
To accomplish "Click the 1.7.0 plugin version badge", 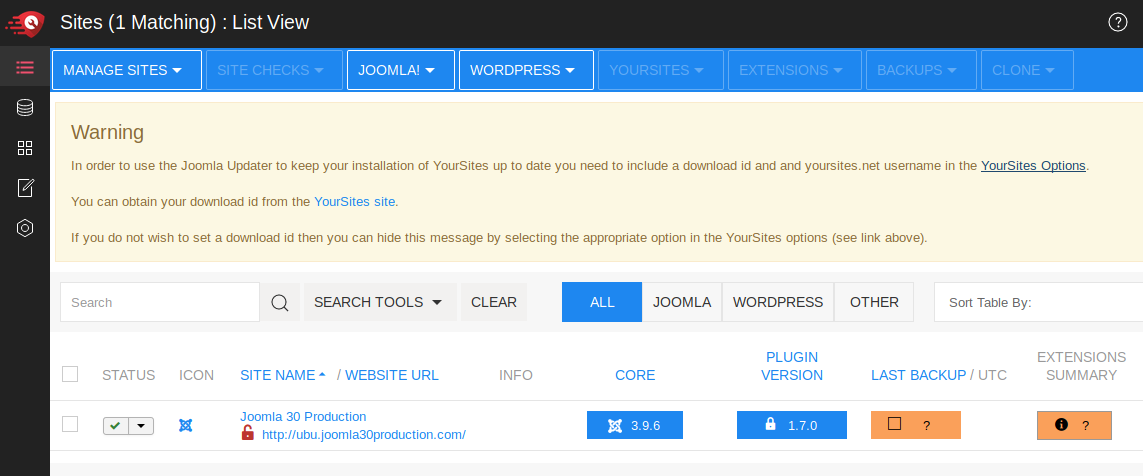I will pos(792,425).
